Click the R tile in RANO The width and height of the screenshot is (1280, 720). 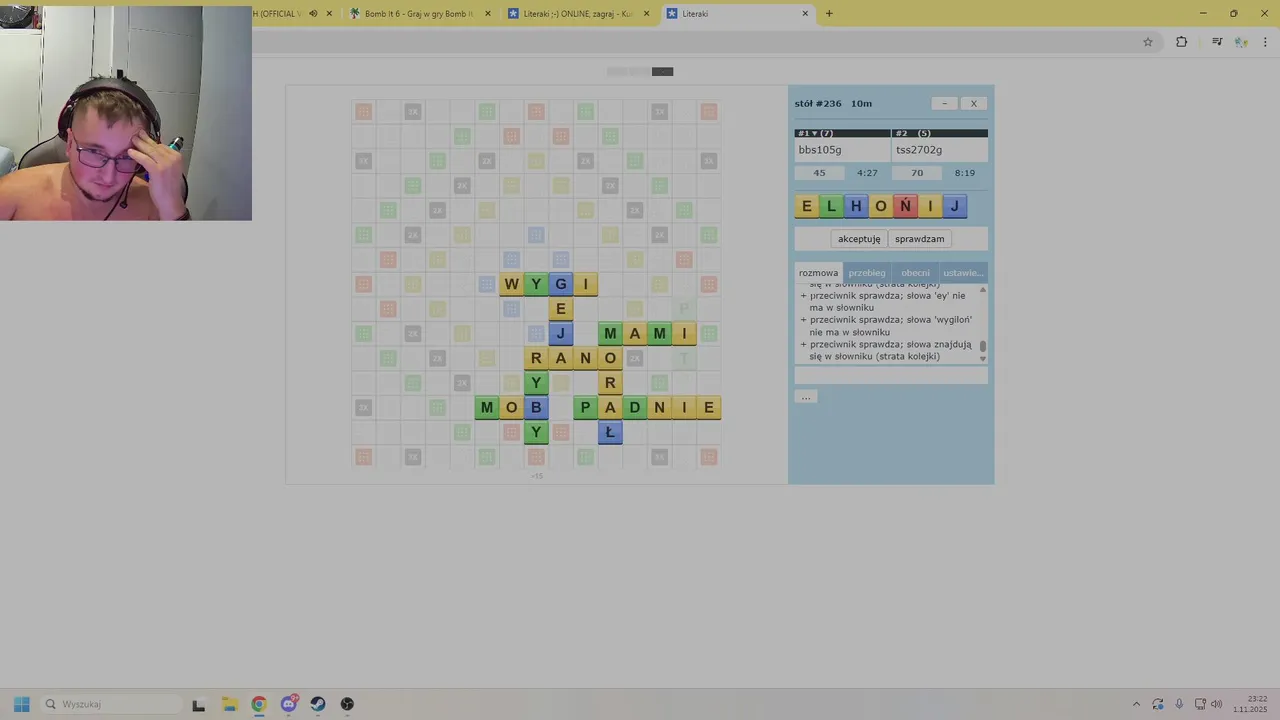tap(536, 358)
